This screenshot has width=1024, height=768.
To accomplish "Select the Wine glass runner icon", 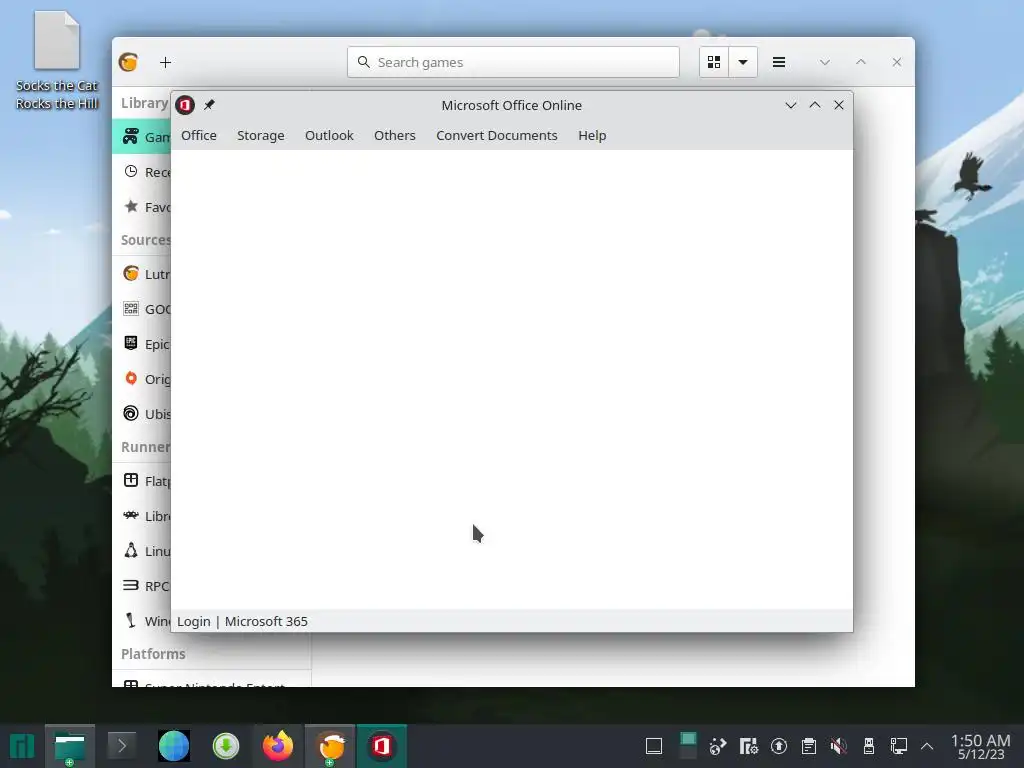I will click(131, 620).
